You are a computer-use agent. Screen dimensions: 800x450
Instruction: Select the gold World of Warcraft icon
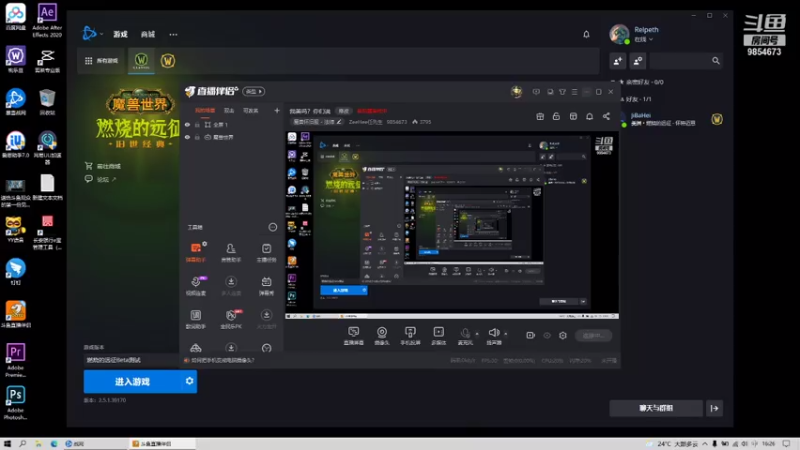[x=168, y=61]
